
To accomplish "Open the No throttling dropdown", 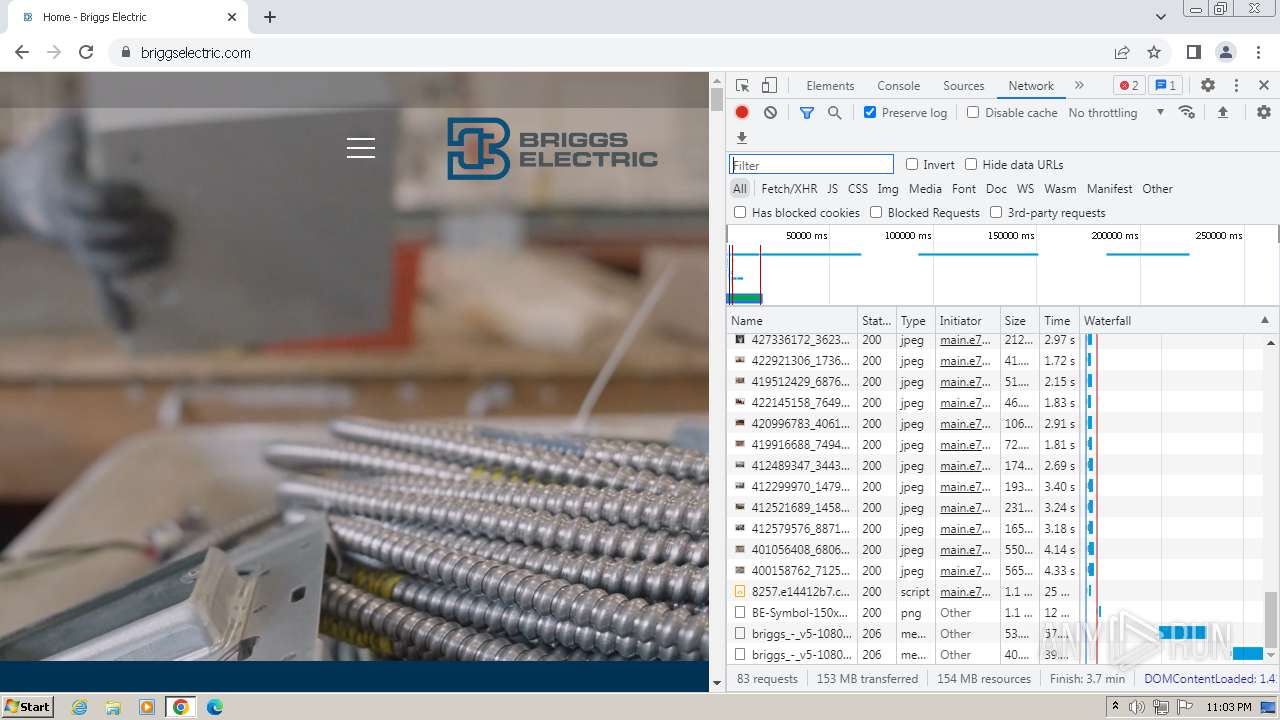I will (1116, 113).
